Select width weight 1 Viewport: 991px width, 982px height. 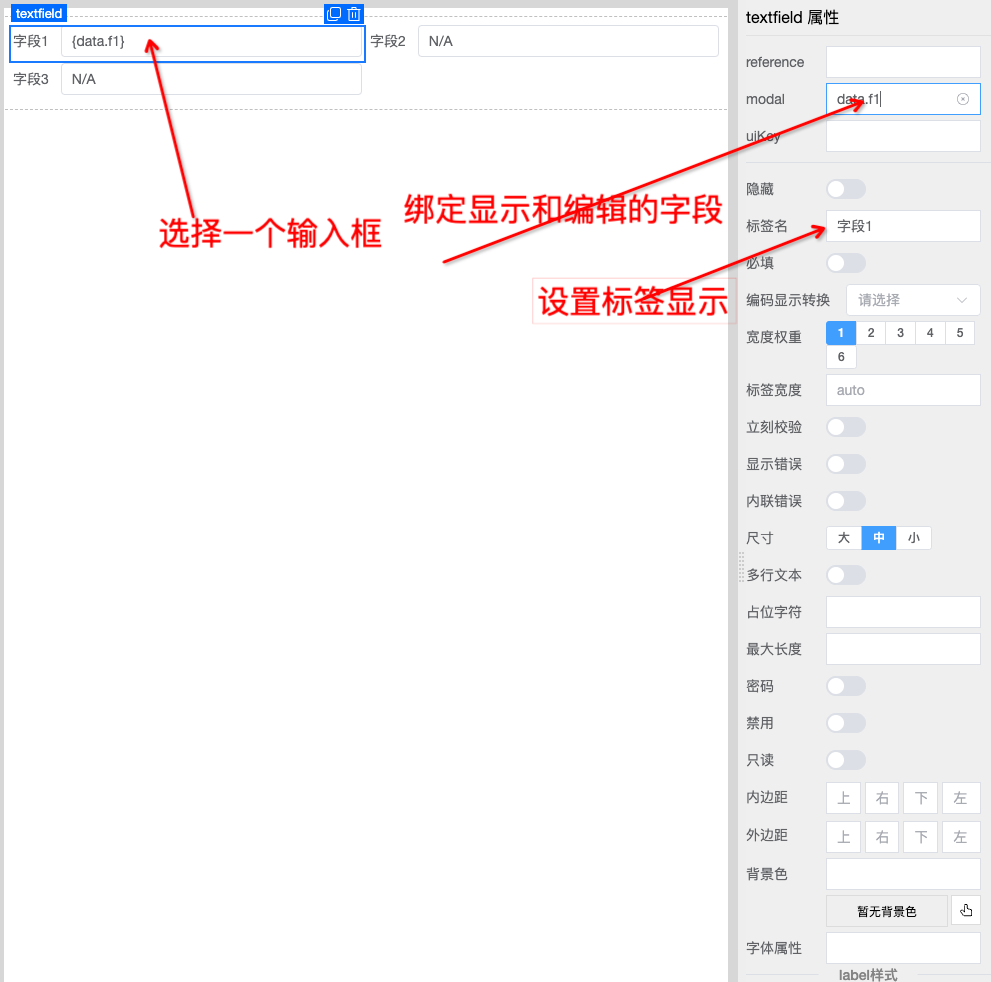841,333
